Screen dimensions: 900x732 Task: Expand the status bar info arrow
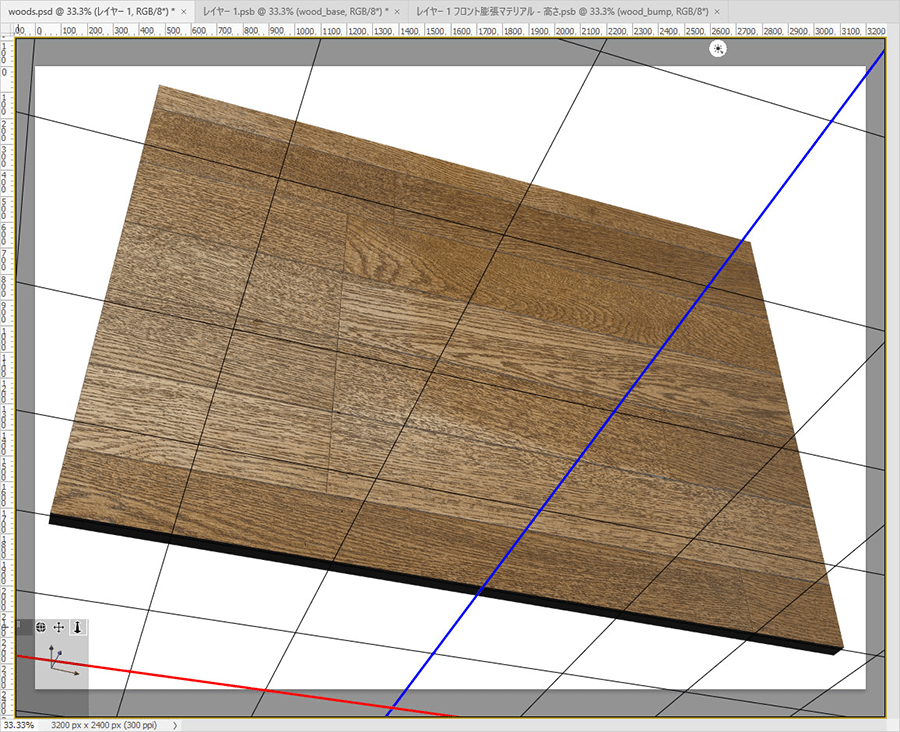click(x=175, y=725)
